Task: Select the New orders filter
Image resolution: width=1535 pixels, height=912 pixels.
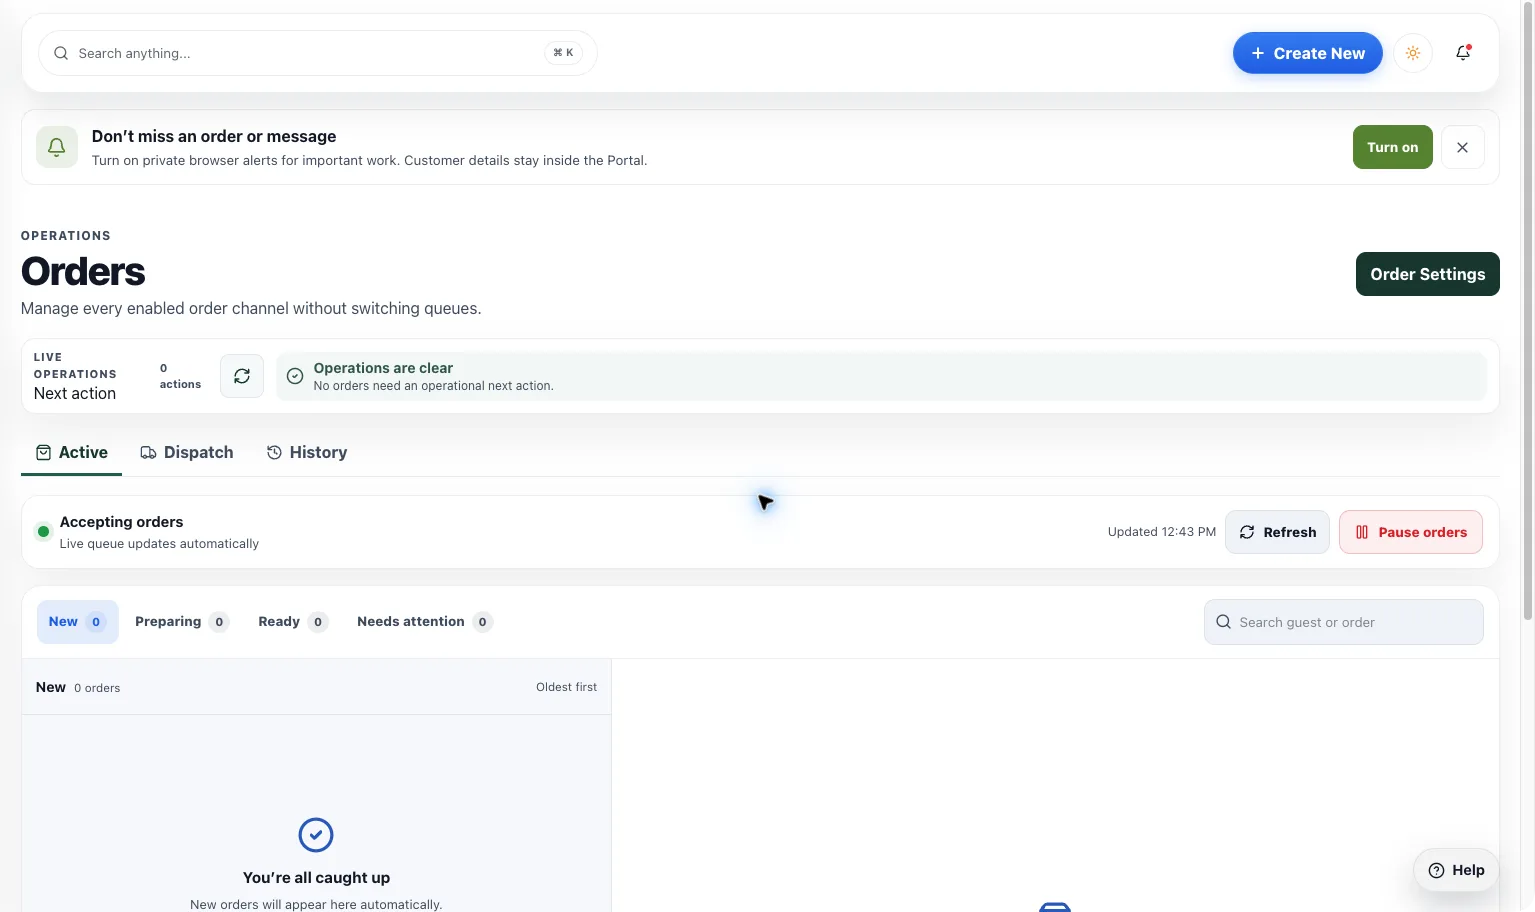Action: pos(78,622)
